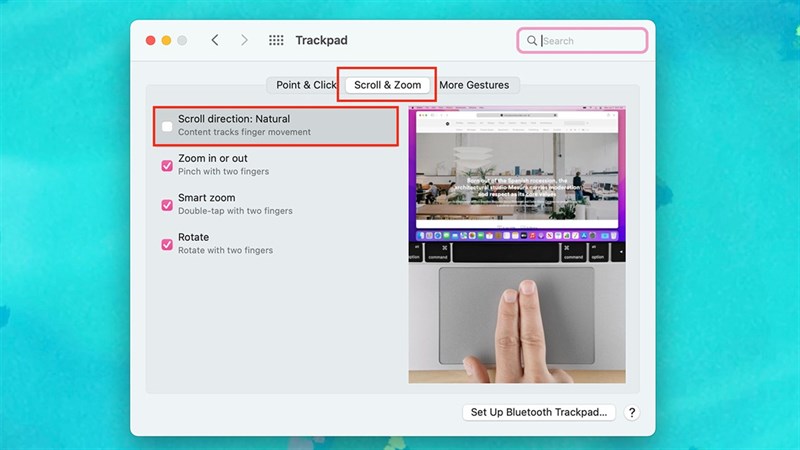Click 'Double-tap with two fingers' description
Viewport: 800px width, 450px height.
[x=235, y=211]
